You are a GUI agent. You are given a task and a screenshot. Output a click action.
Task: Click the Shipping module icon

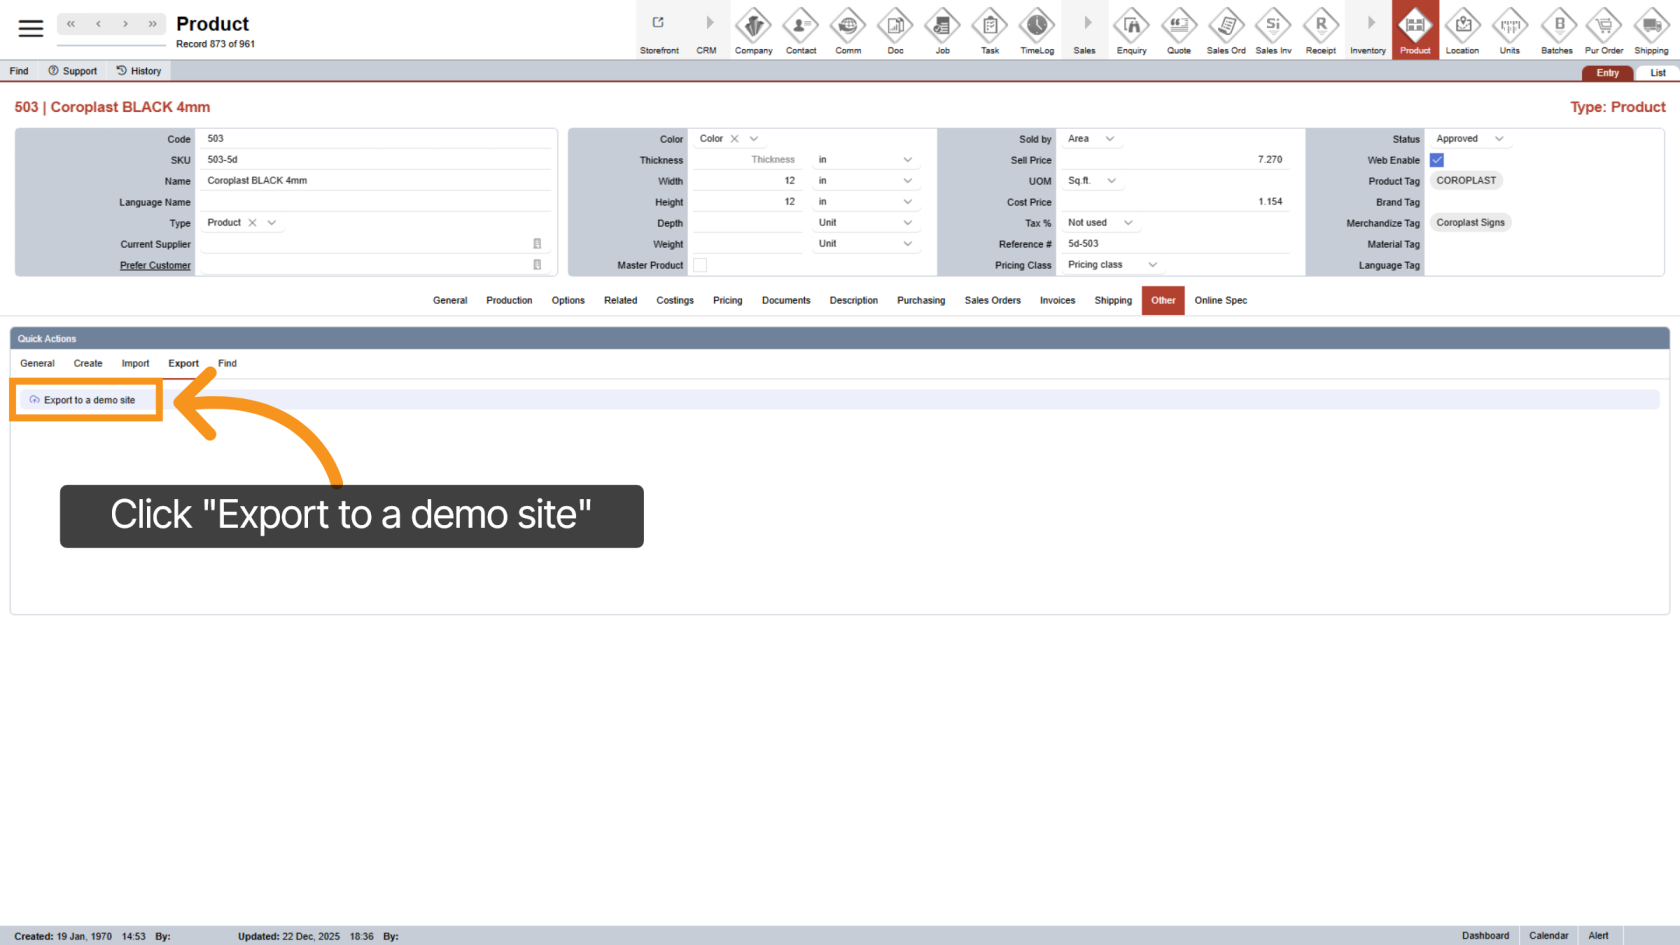click(x=1650, y=30)
